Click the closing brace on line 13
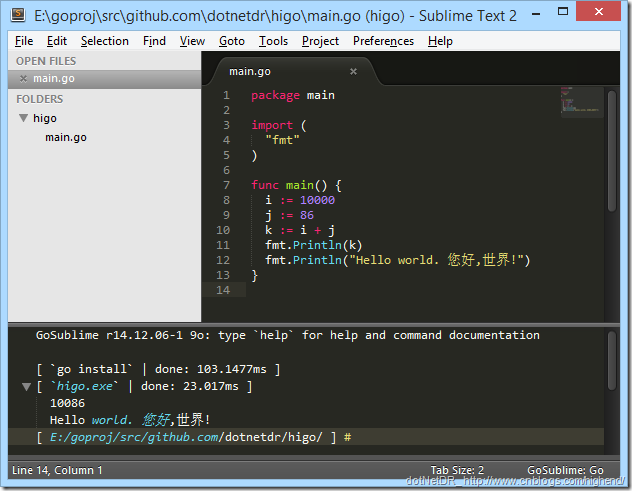The image size is (632, 491). pyautogui.click(x=254, y=275)
